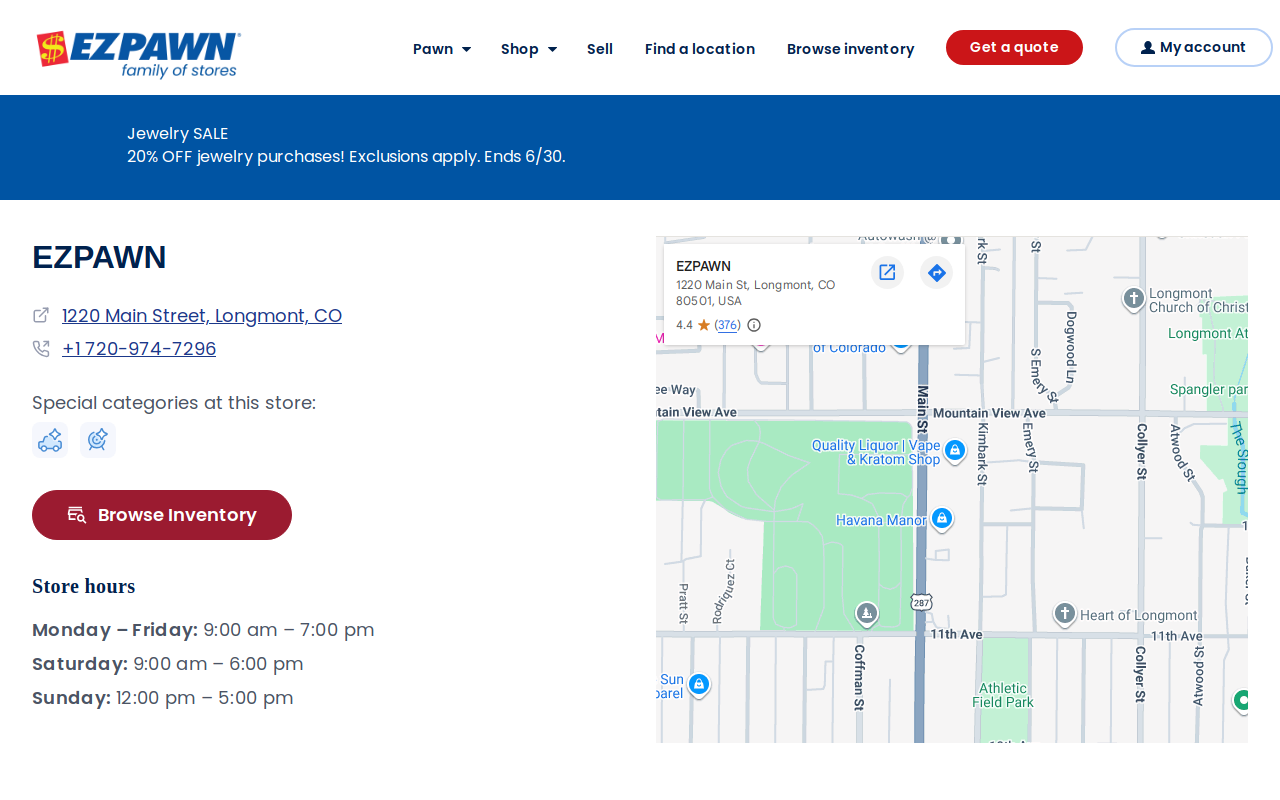Click the blue directions arrow icon
Screen dimensions: 1280x800
[936, 272]
